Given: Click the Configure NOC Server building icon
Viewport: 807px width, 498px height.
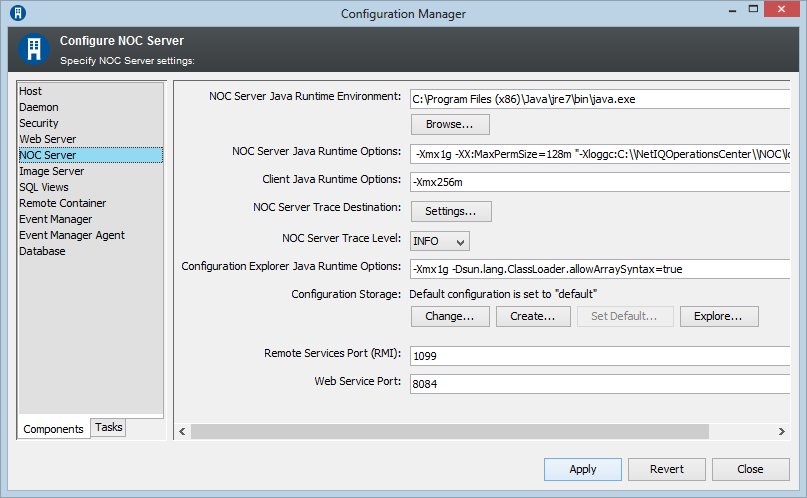Looking at the screenshot, I should pos(34,49).
